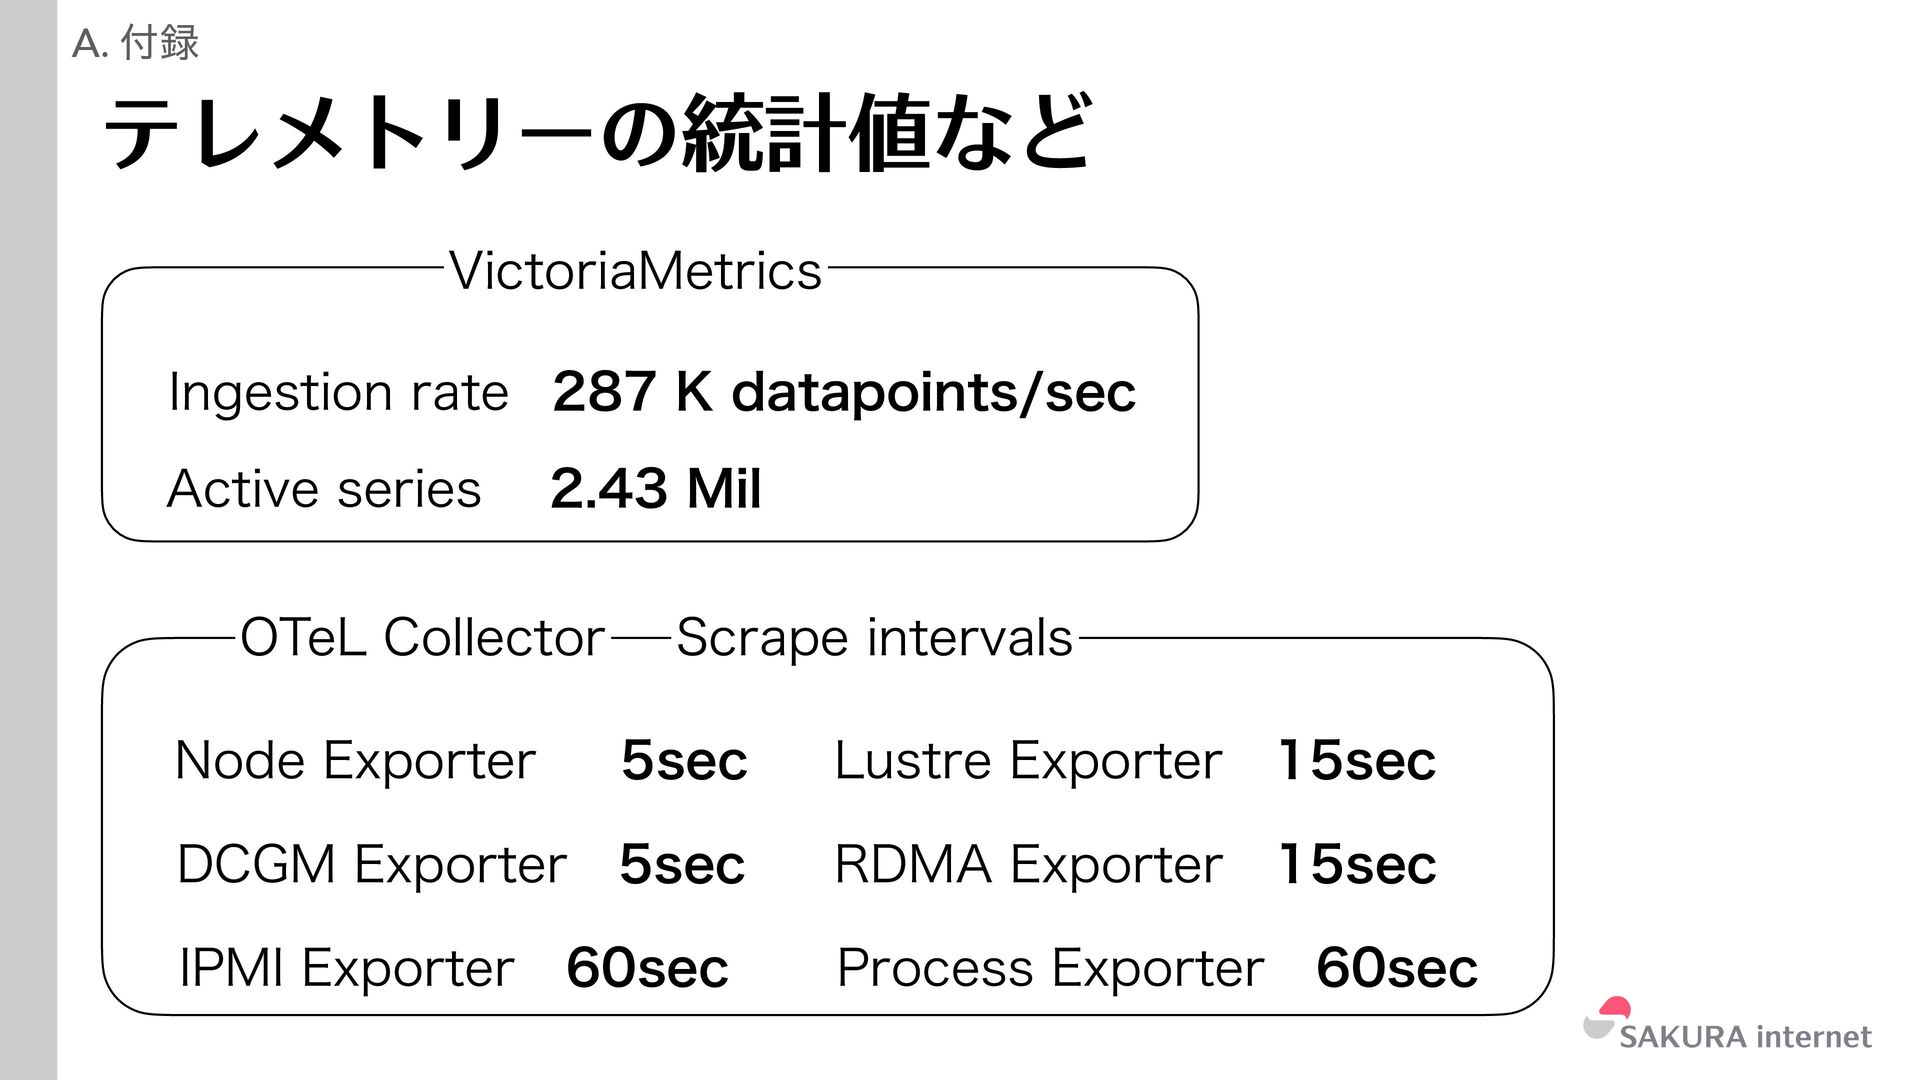Click the SAKURA internet logo icon
This screenshot has width=1920, height=1080.
[x=1607, y=1018]
